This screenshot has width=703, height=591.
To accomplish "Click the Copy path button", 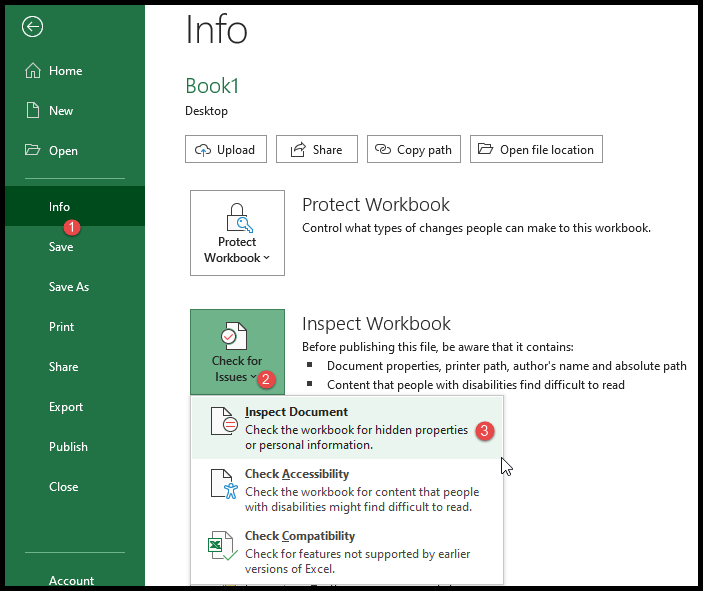I will (413, 150).
